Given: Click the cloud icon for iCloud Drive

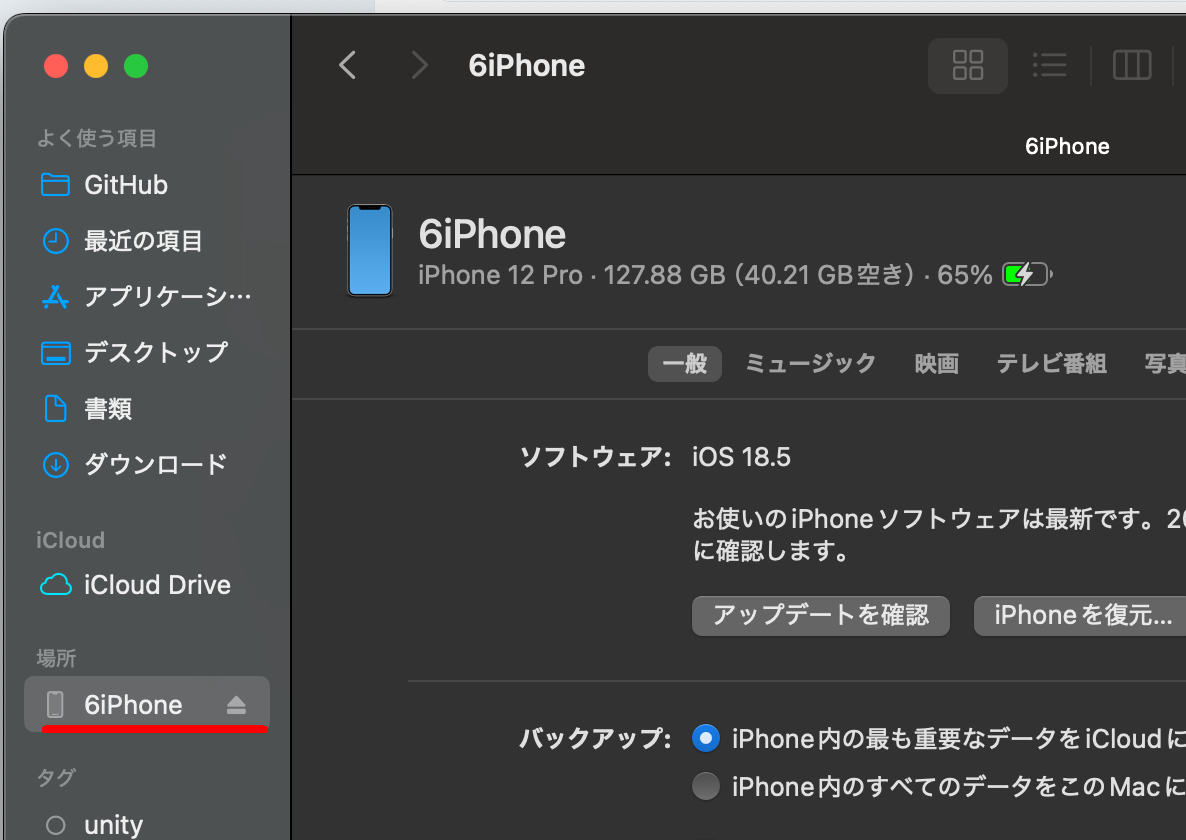Looking at the screenshot, I should click(55, 584).
